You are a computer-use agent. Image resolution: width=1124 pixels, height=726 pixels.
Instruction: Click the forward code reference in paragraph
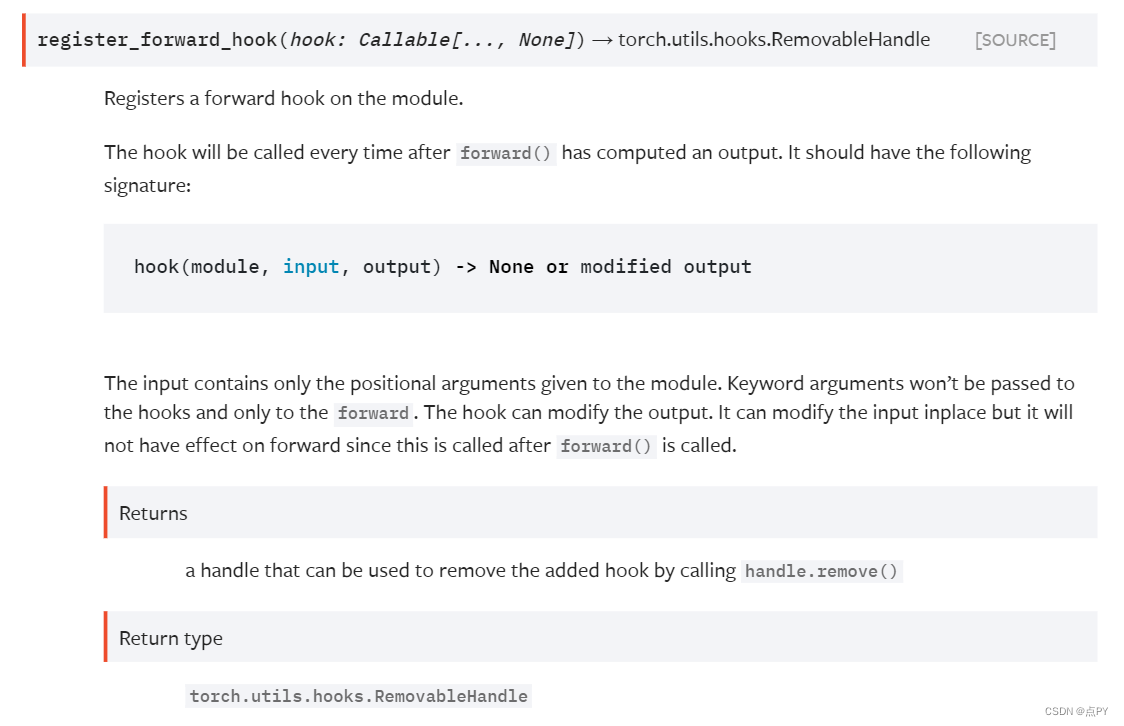click(373, 413)
